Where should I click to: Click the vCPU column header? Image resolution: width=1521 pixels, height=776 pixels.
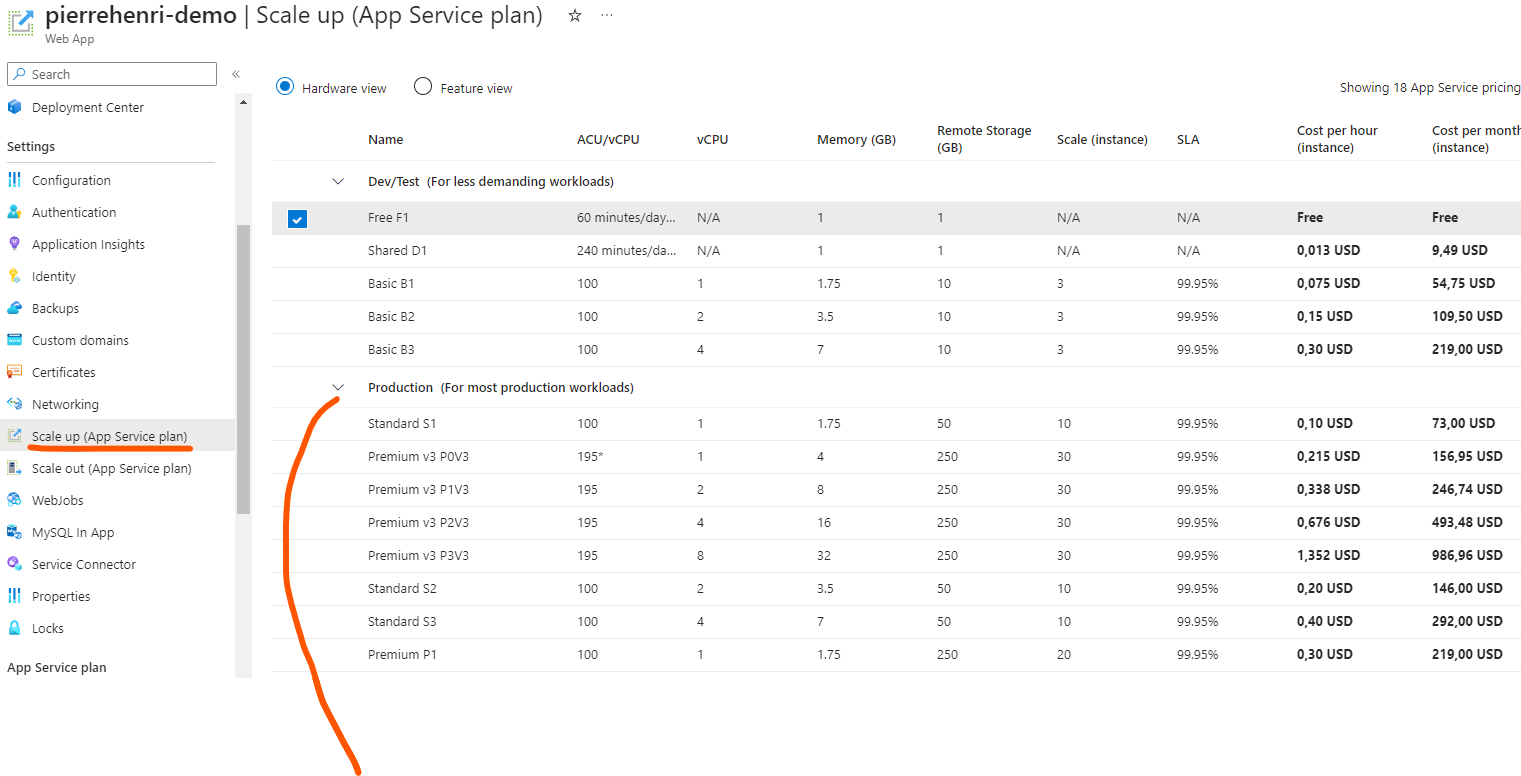[713, 140]
